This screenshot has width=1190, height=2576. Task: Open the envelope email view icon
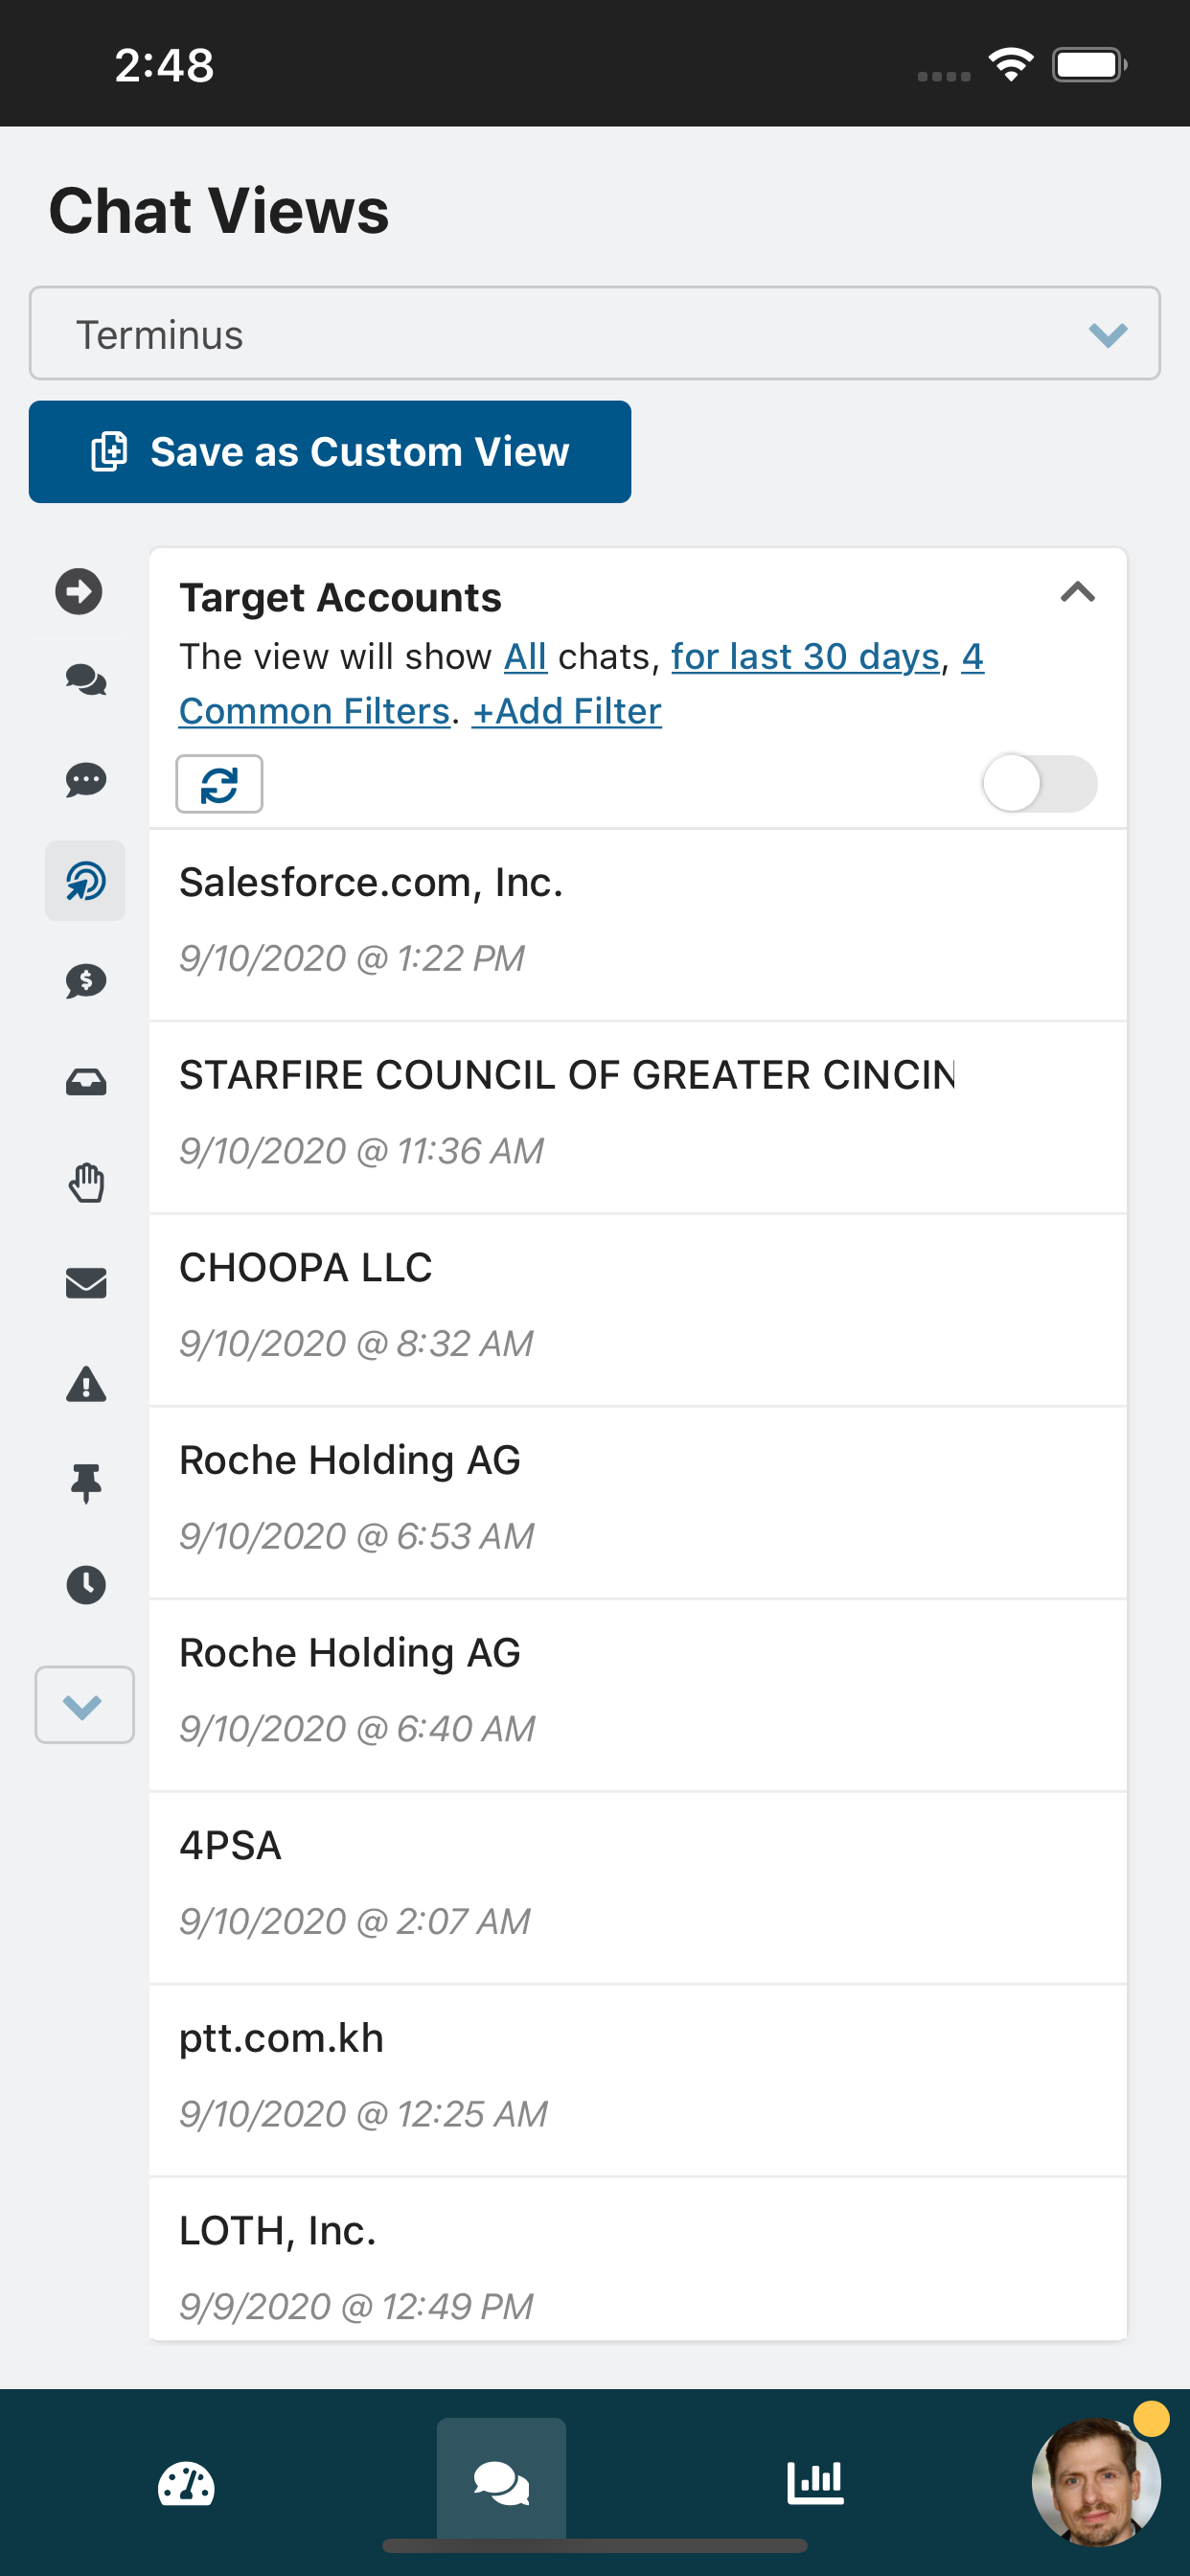[86, 1283]
